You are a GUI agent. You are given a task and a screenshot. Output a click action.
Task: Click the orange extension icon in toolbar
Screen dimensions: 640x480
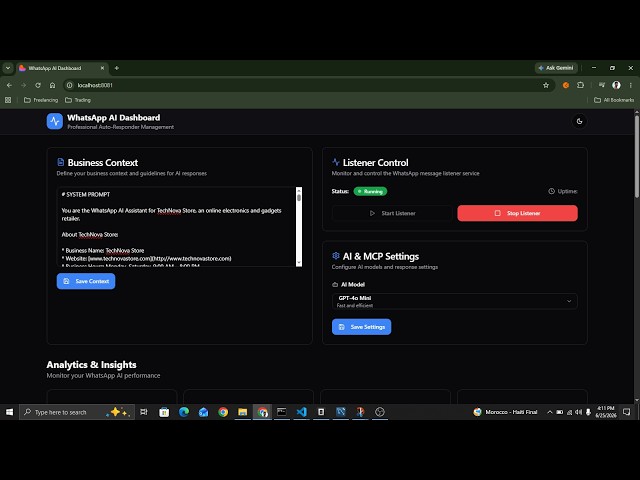tap(566, 85)
